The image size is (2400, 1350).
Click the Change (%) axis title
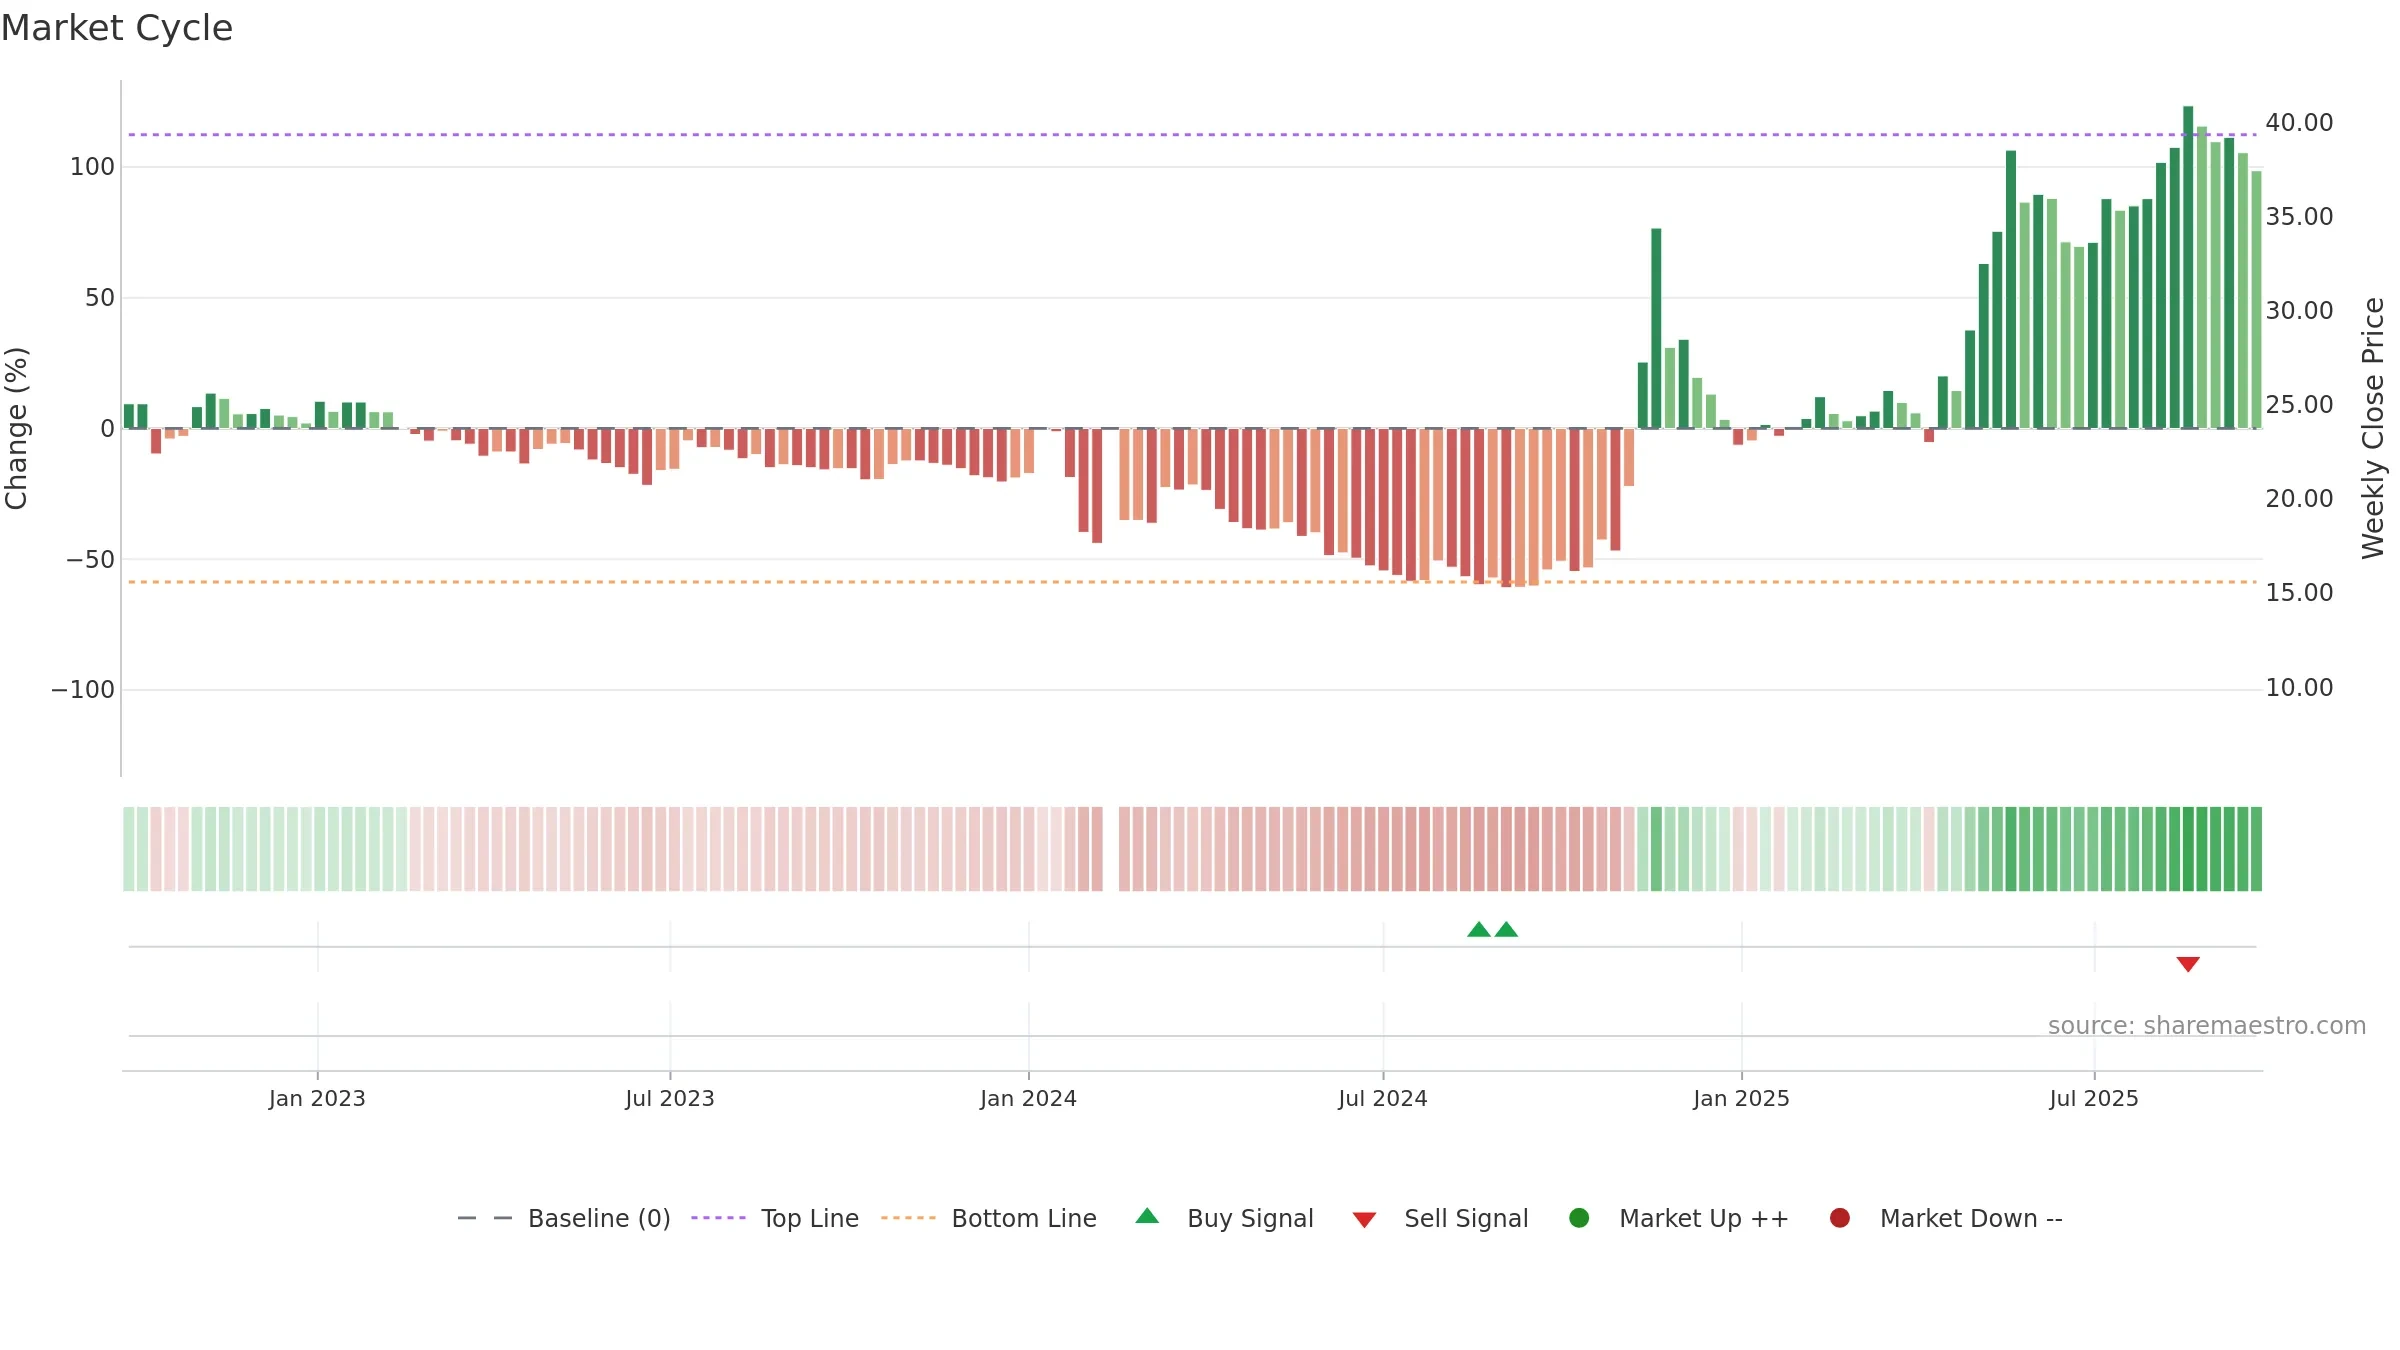pyautogui.click(x=16, y=428)
